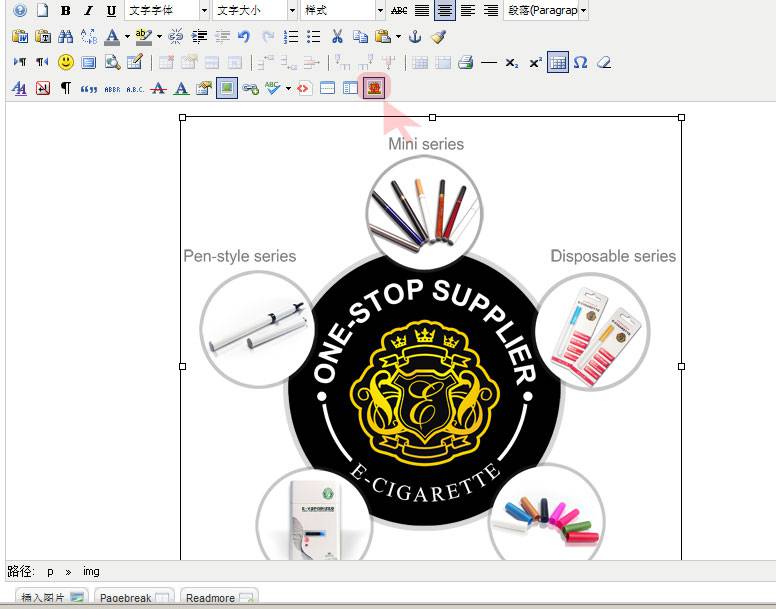The image size is (776, 609).
Task: Click the anchor icon
Action: coord(416,37)
